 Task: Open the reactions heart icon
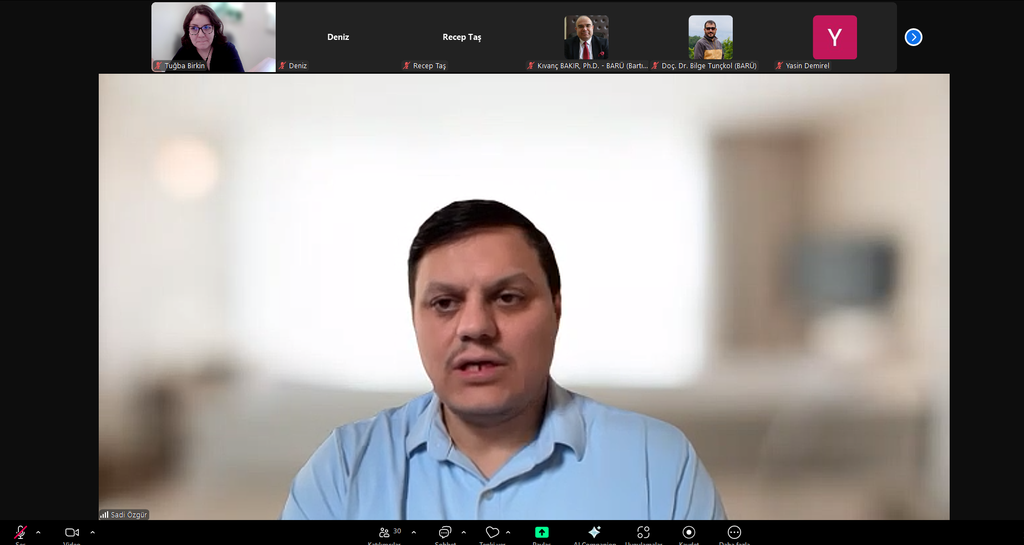[x=492, y=533]
